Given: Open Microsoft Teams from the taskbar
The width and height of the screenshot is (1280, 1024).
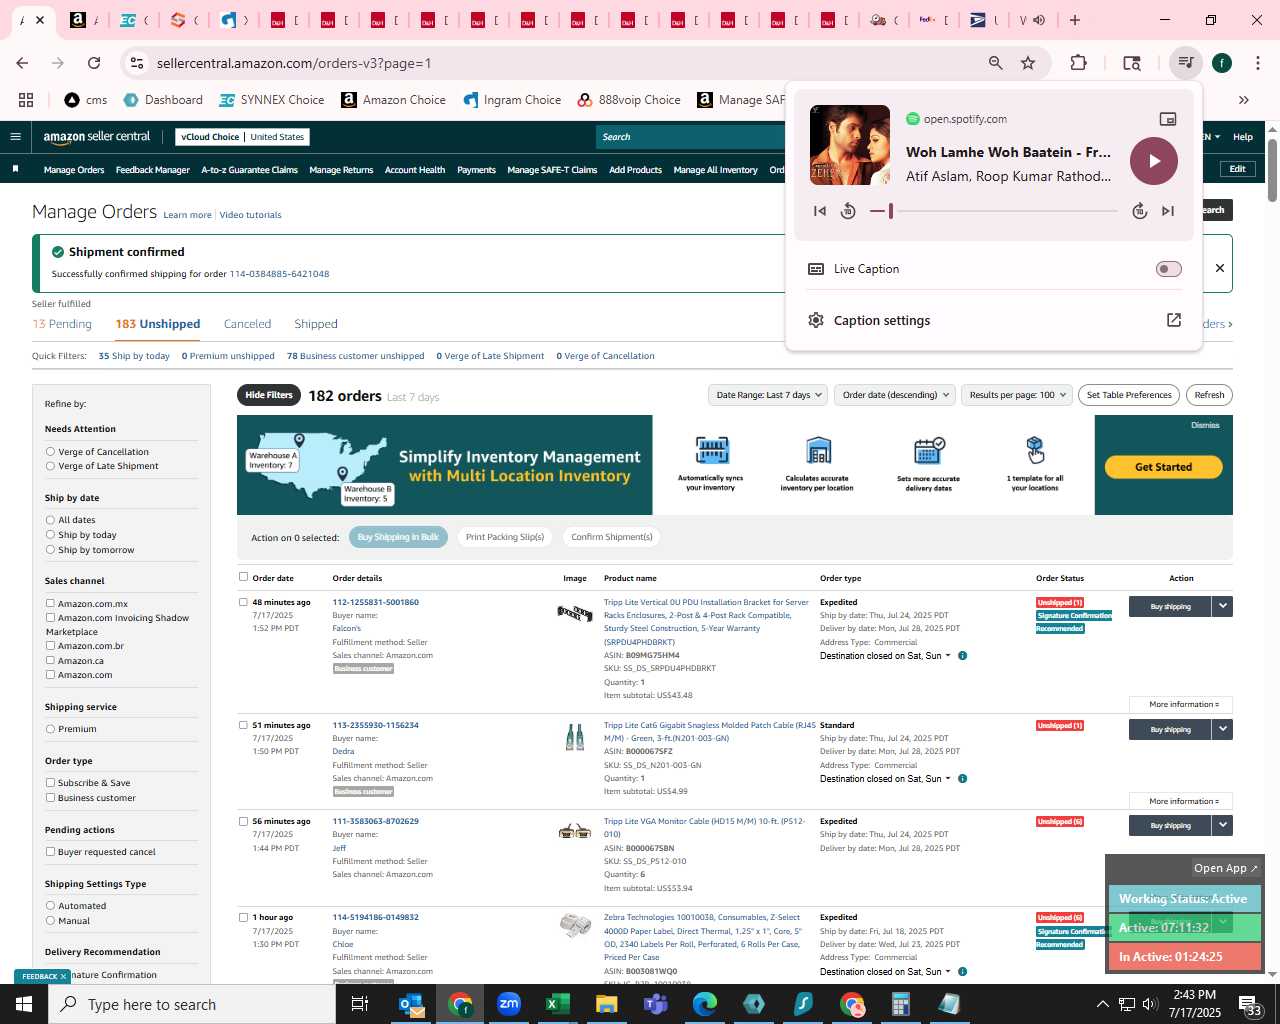Looking at the screenshot, I should pyautogui.click(x=656, y=1004).
